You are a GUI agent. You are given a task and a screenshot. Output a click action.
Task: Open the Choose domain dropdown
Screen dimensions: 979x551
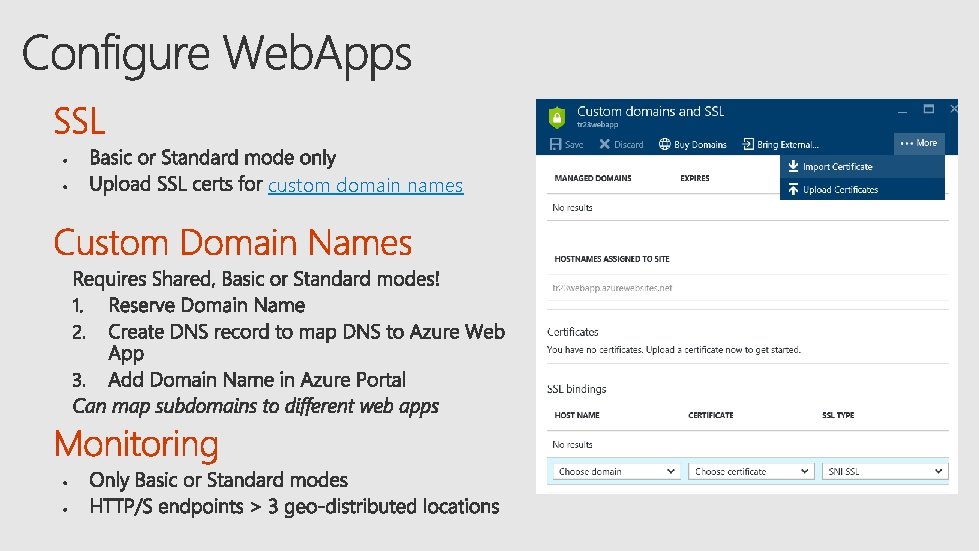616,471
